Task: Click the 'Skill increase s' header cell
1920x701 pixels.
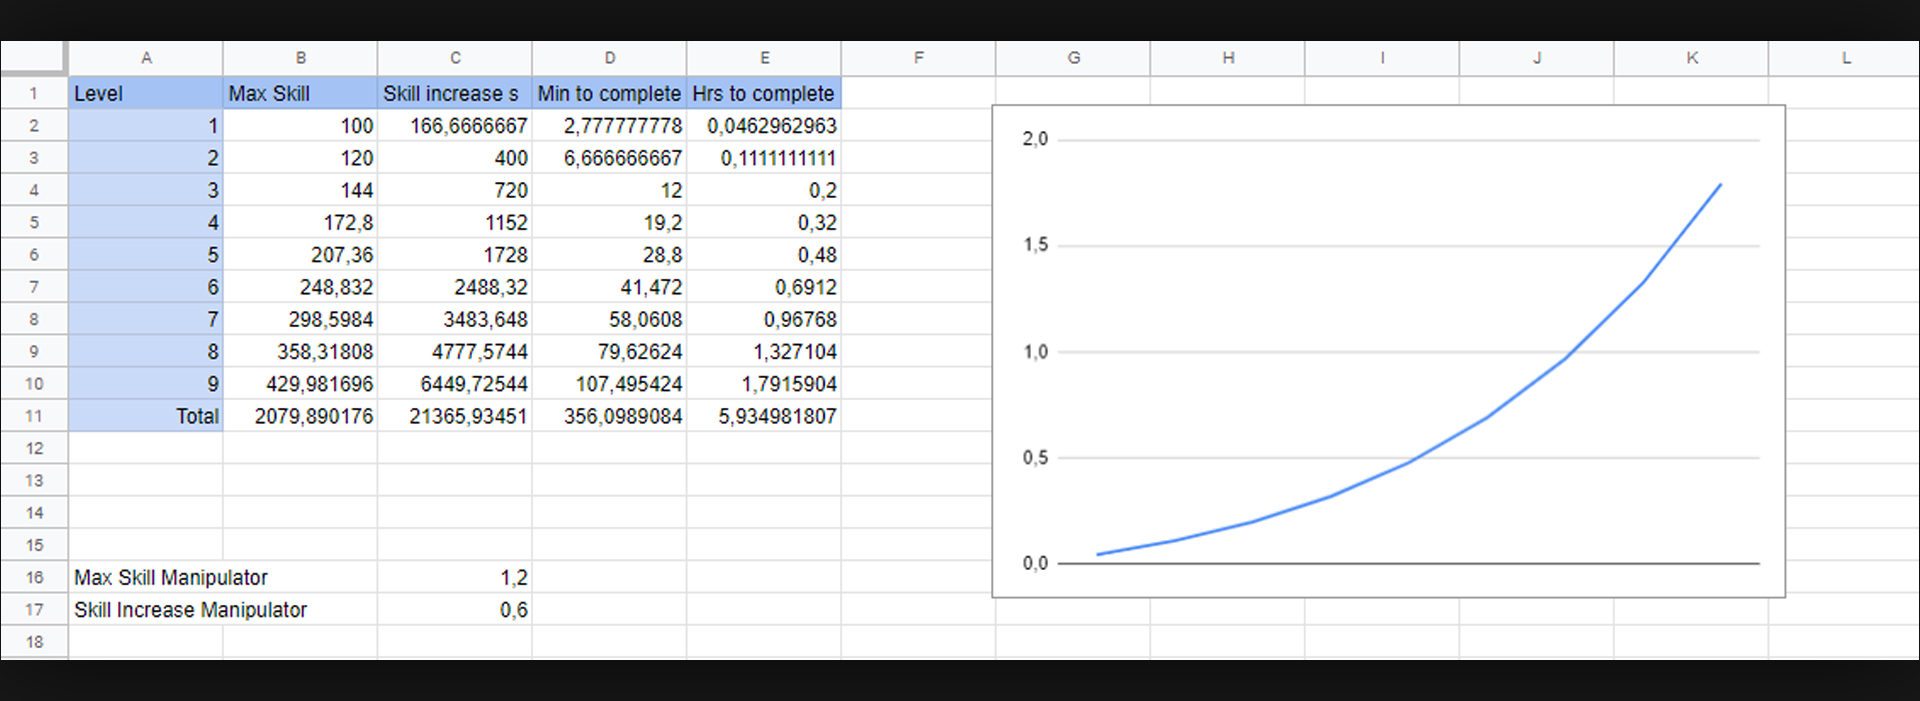Action: 455,93
